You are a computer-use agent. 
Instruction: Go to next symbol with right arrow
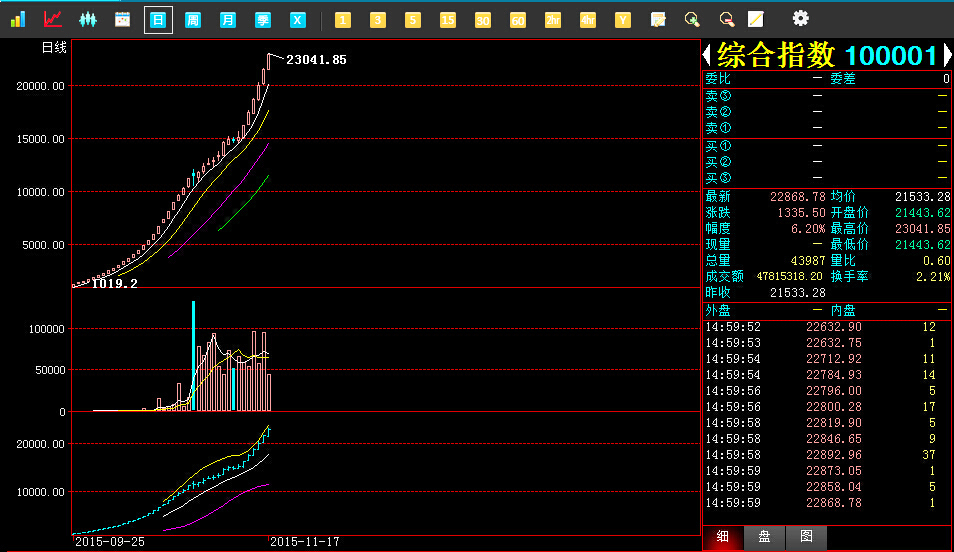coord(946,55)
